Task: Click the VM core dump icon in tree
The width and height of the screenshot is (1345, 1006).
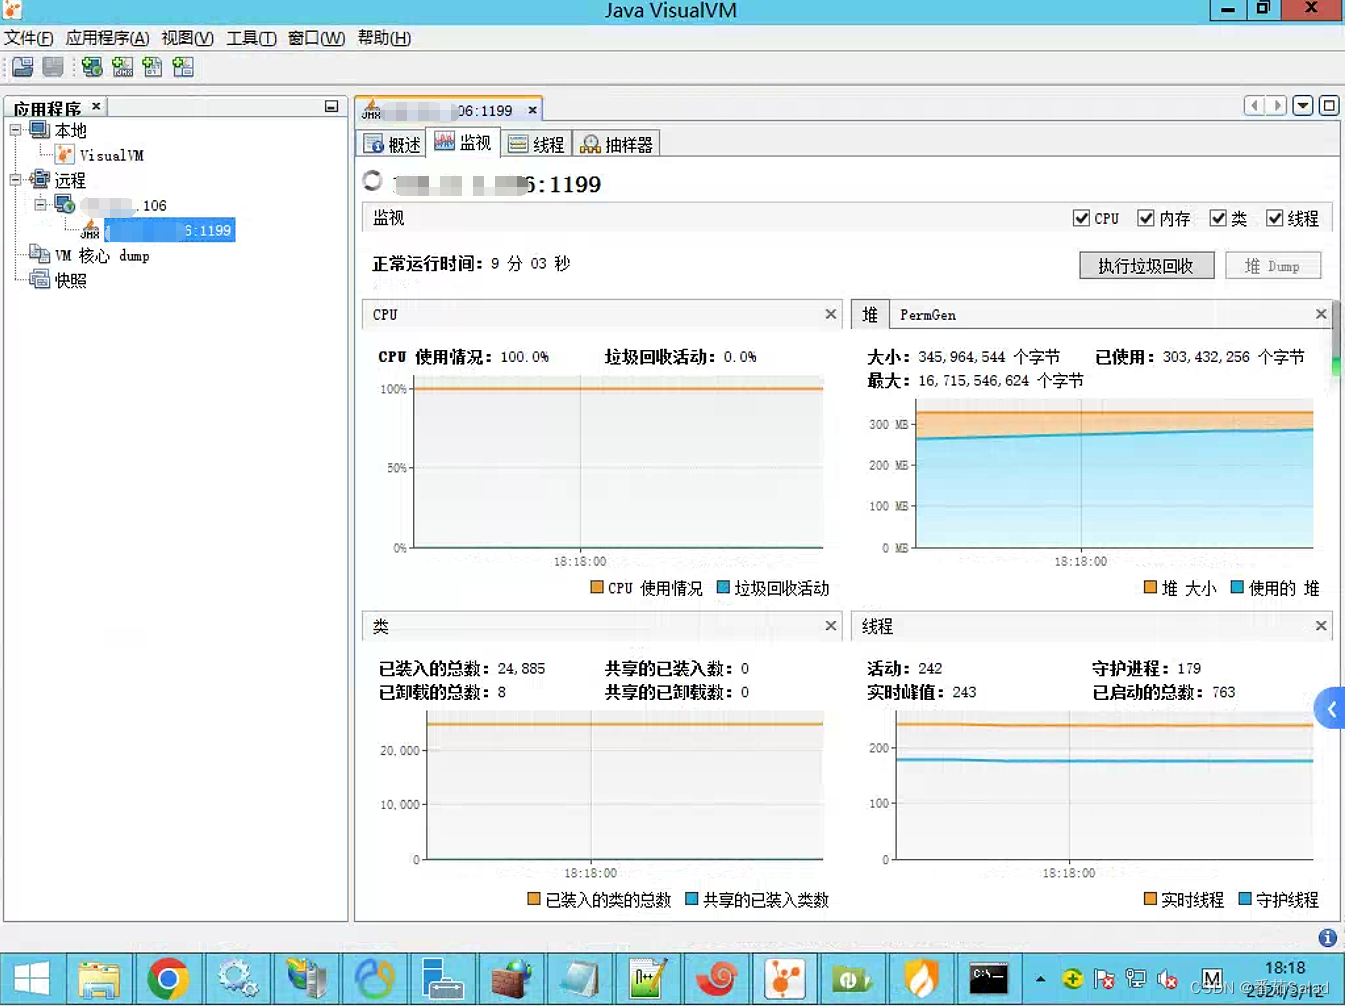Action: pos(40,254)
